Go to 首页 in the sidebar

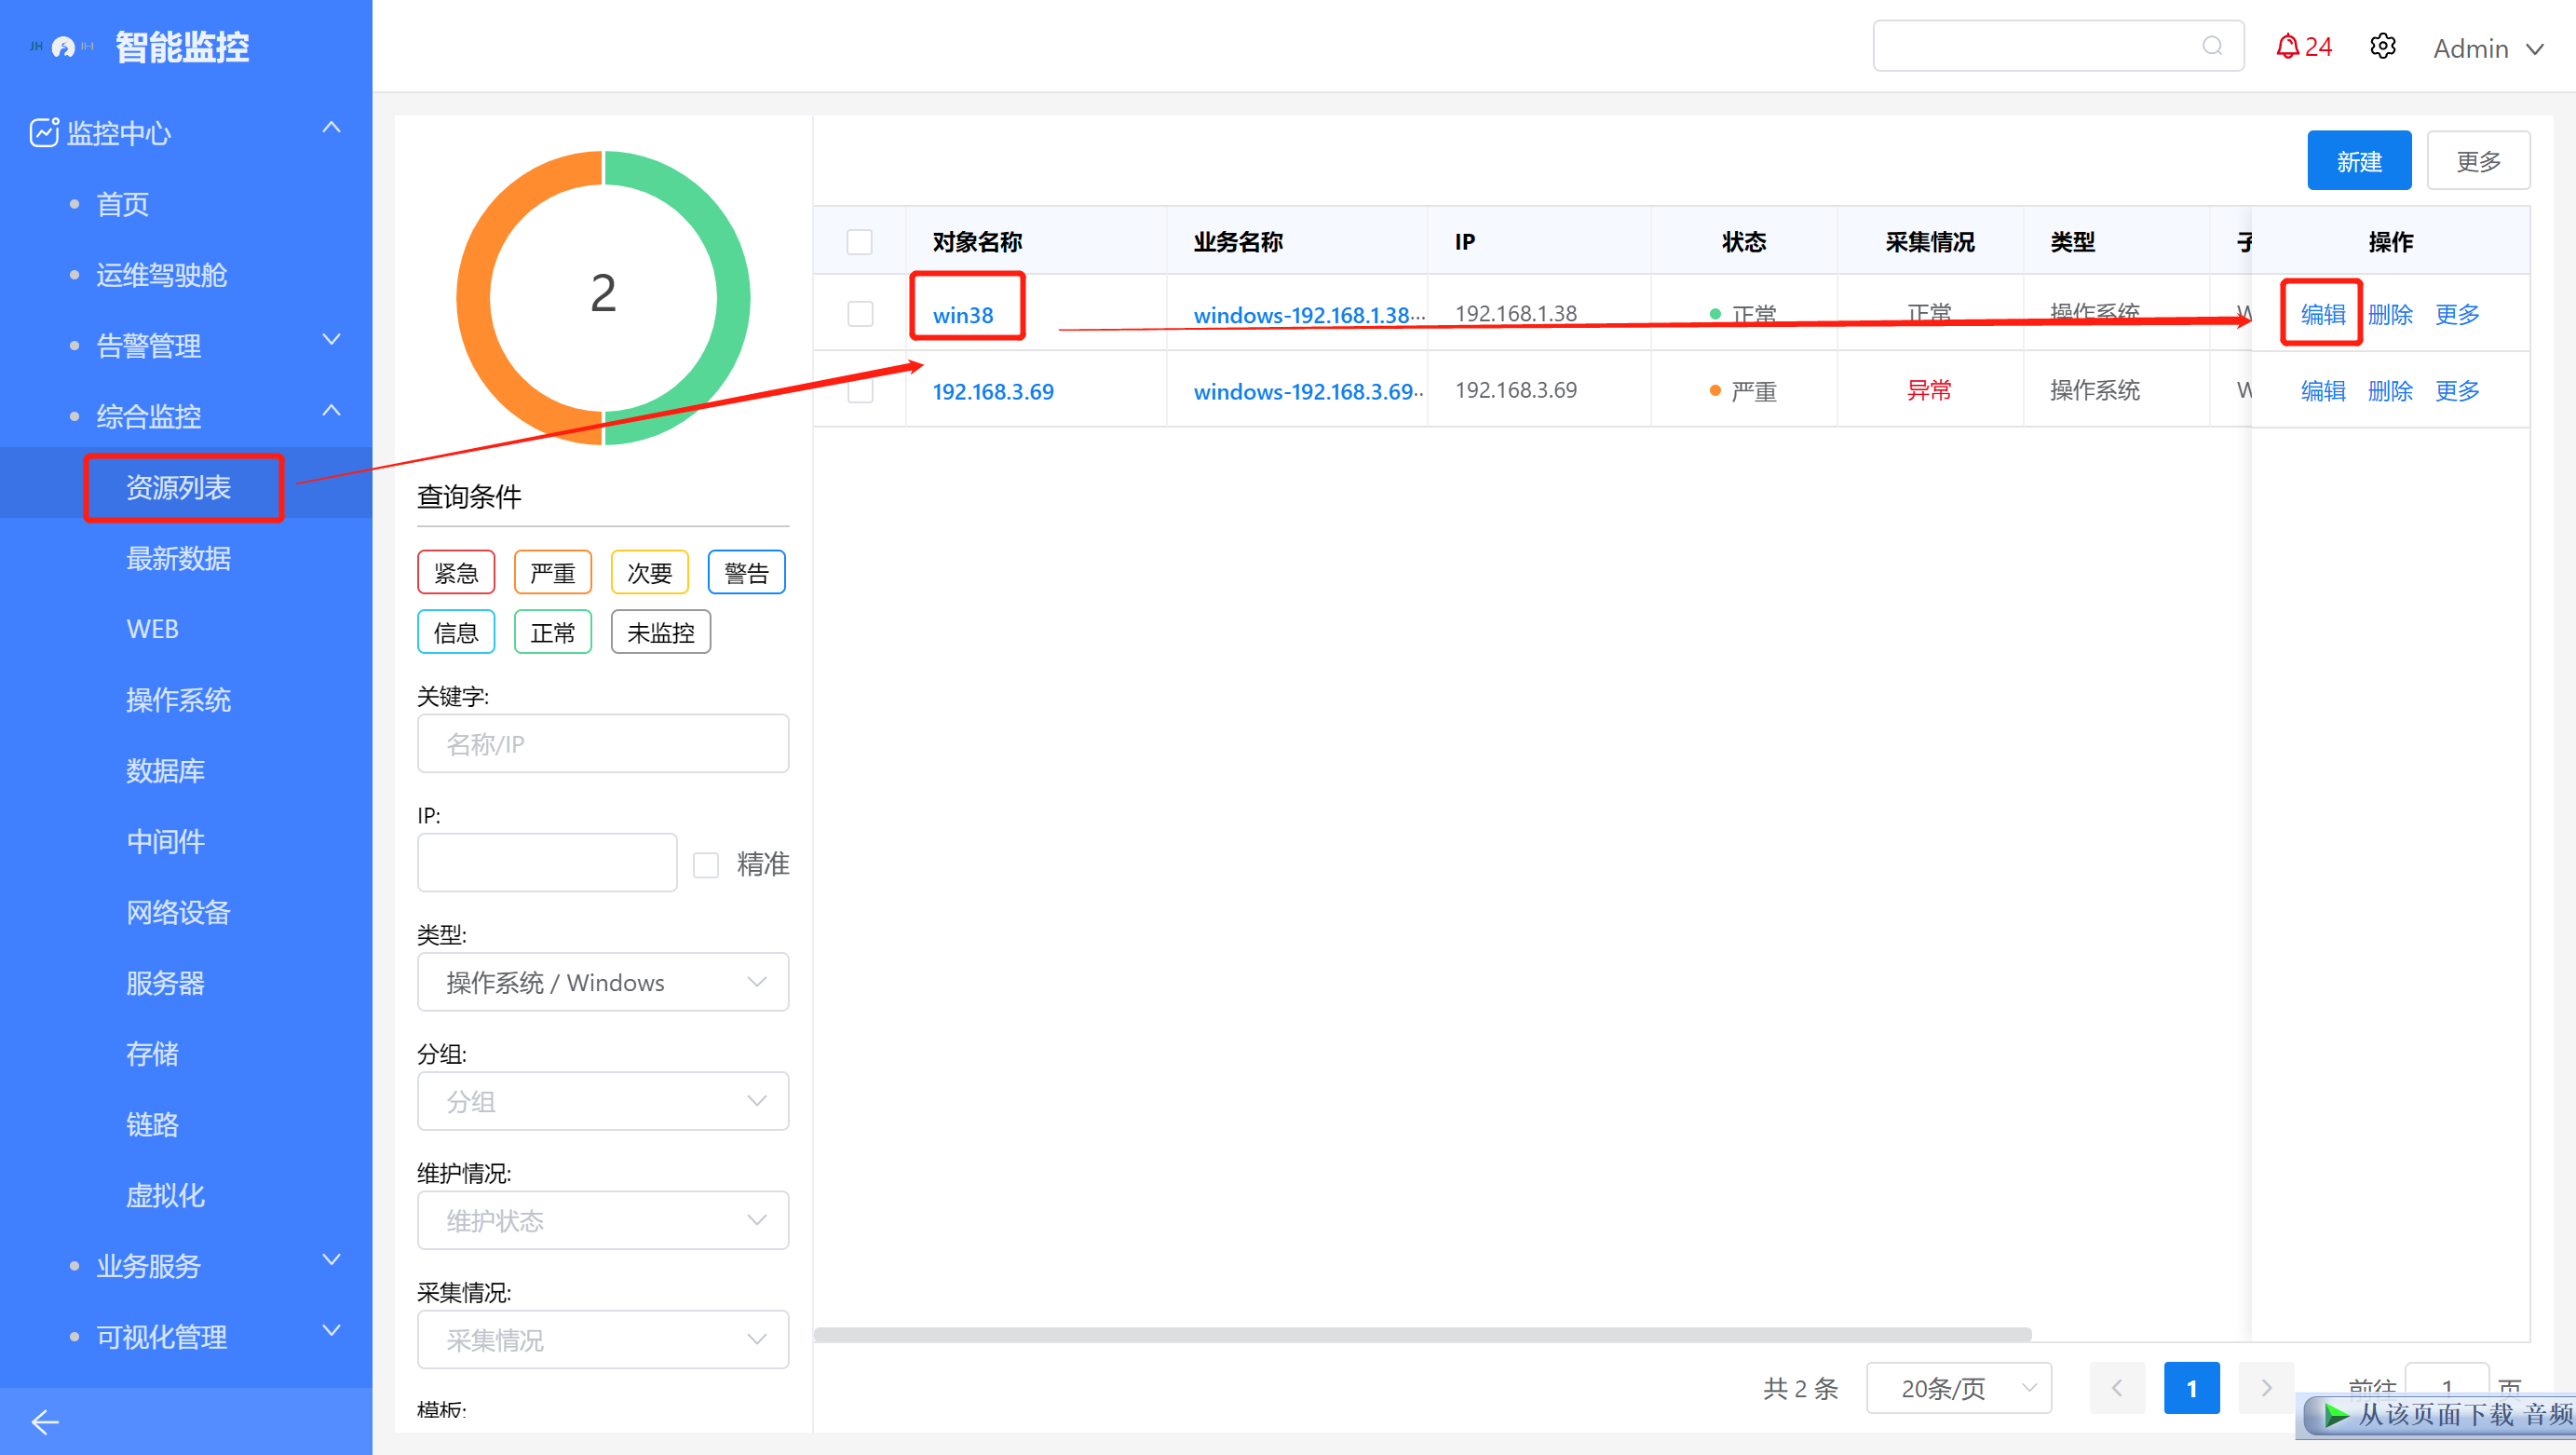pyautogui.click(x=122, y=204)
